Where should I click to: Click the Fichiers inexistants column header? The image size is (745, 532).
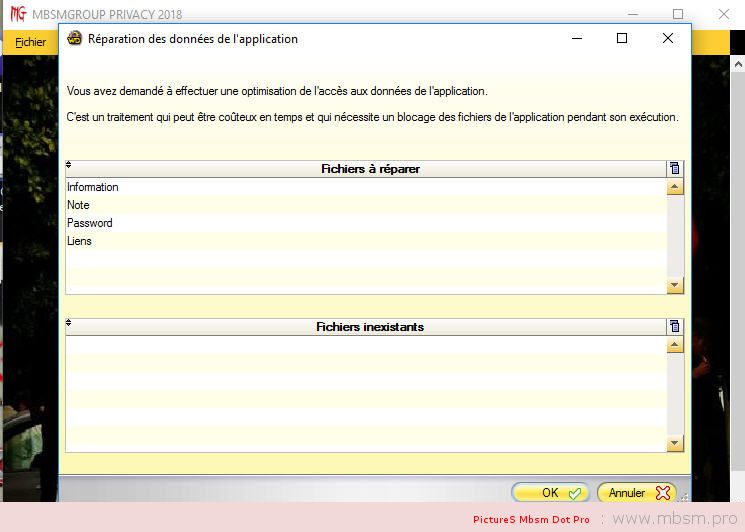(x=370, y=327)
